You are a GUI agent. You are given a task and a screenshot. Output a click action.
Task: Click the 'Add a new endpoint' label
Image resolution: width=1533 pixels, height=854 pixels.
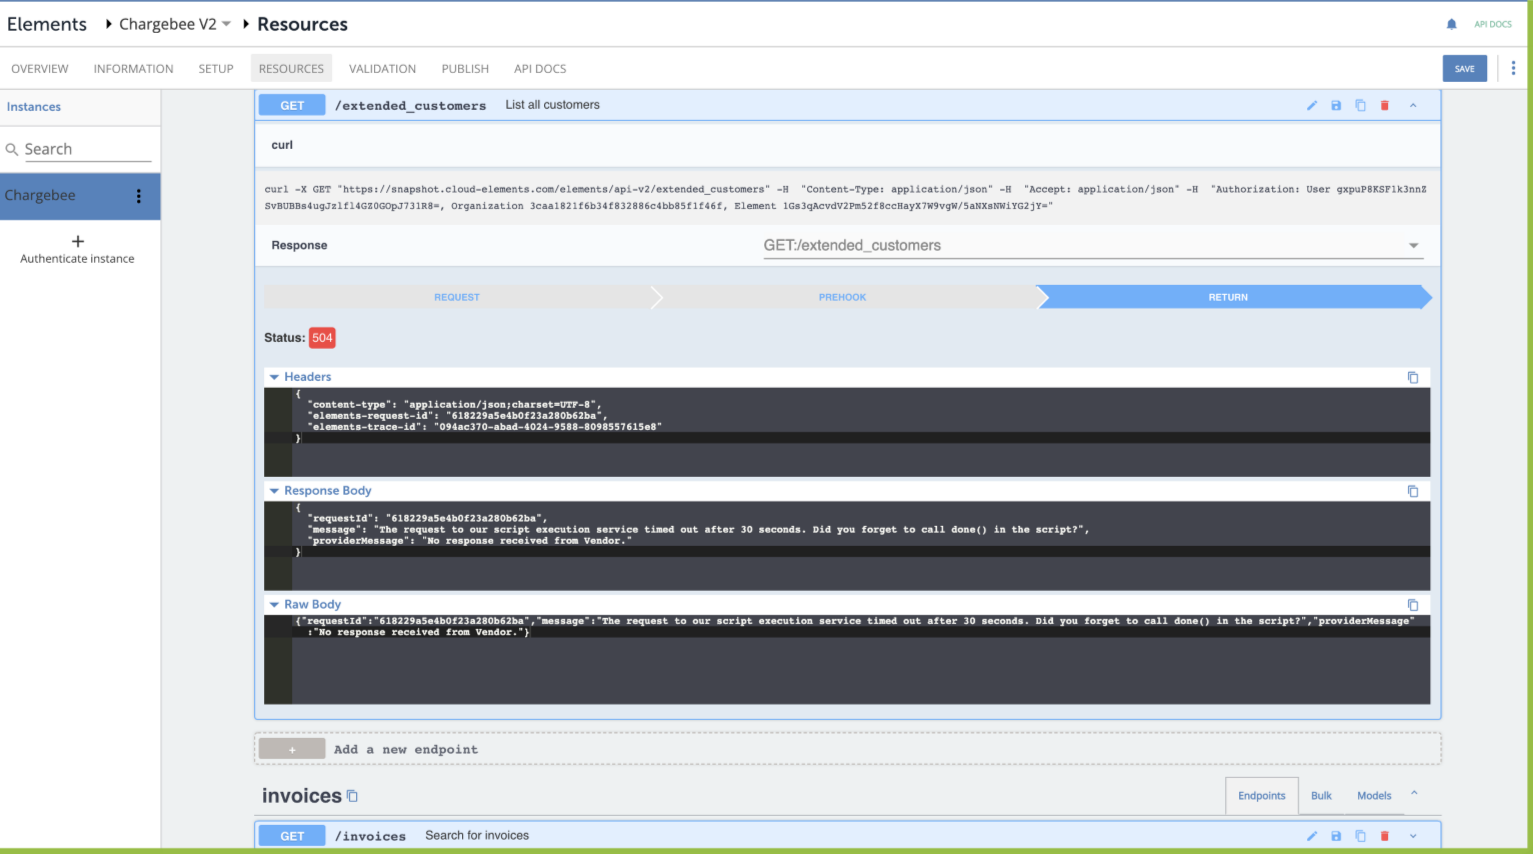406,749
